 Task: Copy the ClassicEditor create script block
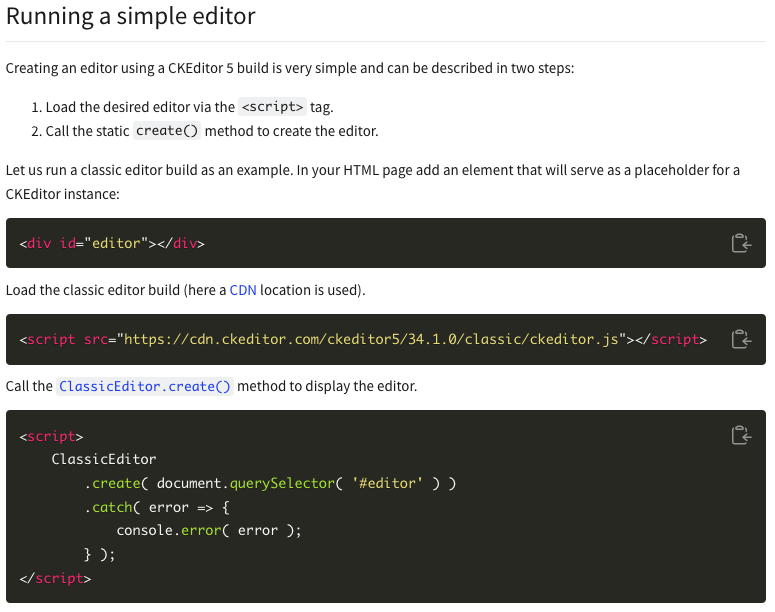[741, 435]
